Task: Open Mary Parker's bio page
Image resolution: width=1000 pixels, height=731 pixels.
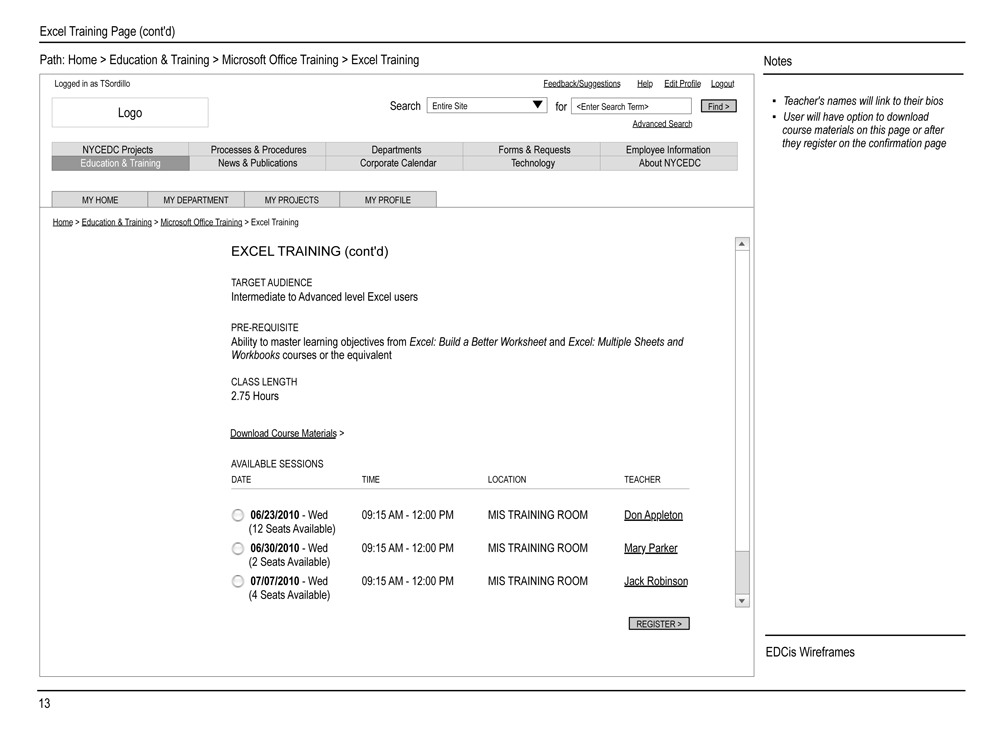Action: pyautogui.click(x=652, y=548)
